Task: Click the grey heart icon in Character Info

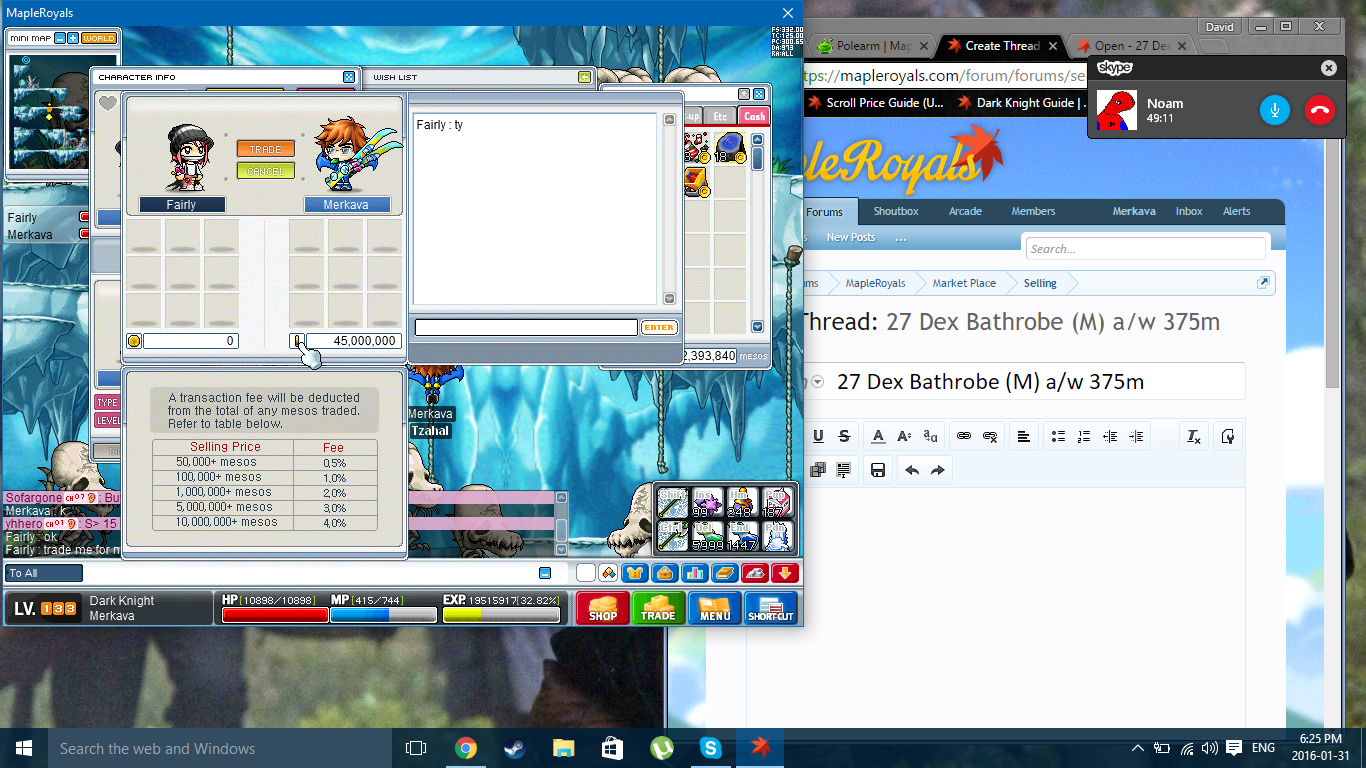Action: pyautogui.click(x=108, y=104)
